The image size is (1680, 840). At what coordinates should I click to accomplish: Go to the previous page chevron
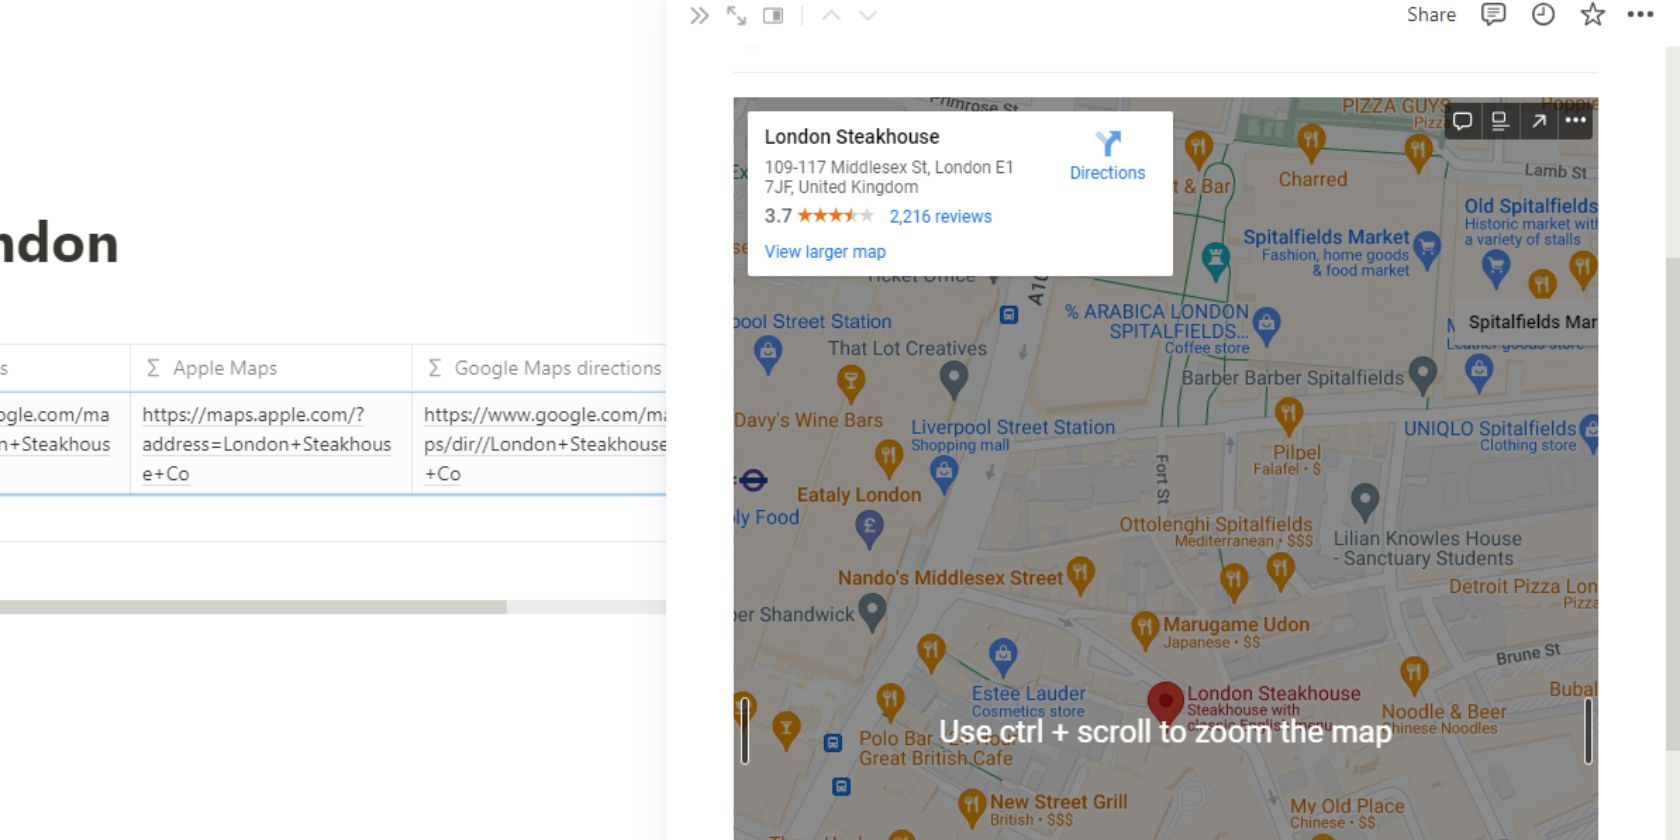pyautogui.click(x=831, y=16)
